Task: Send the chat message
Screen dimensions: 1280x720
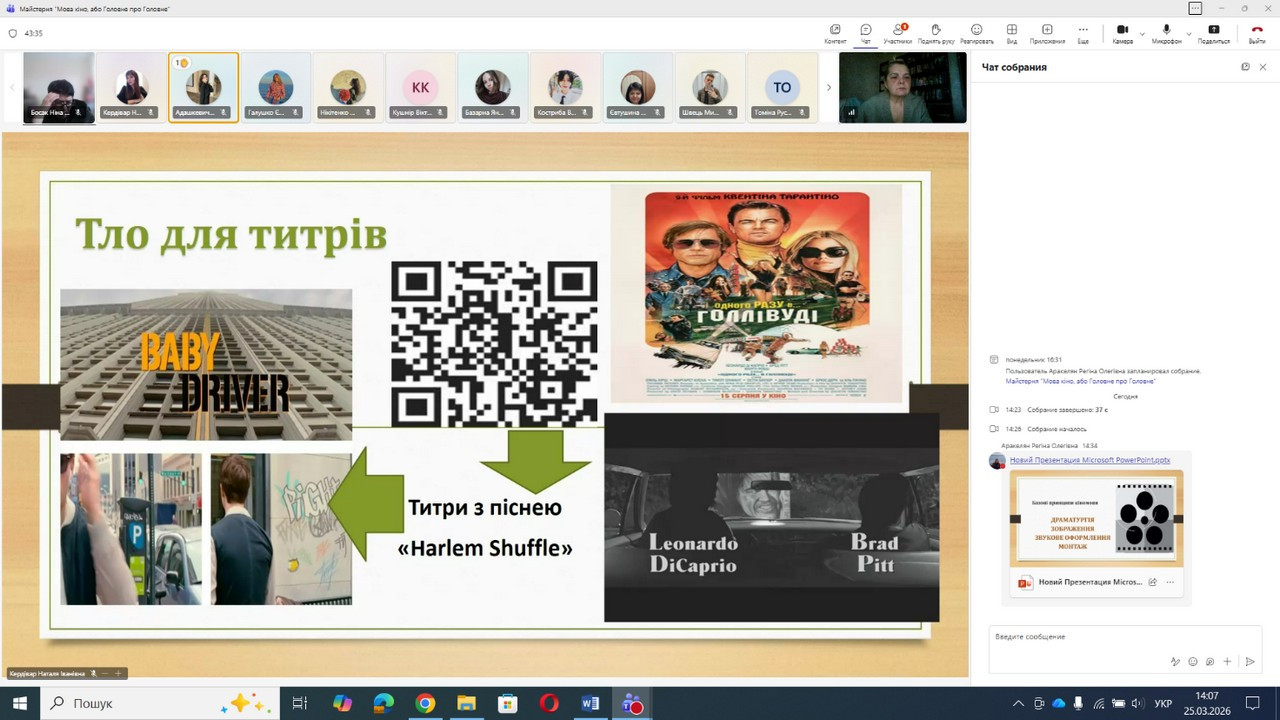Action: [1250, 661]
